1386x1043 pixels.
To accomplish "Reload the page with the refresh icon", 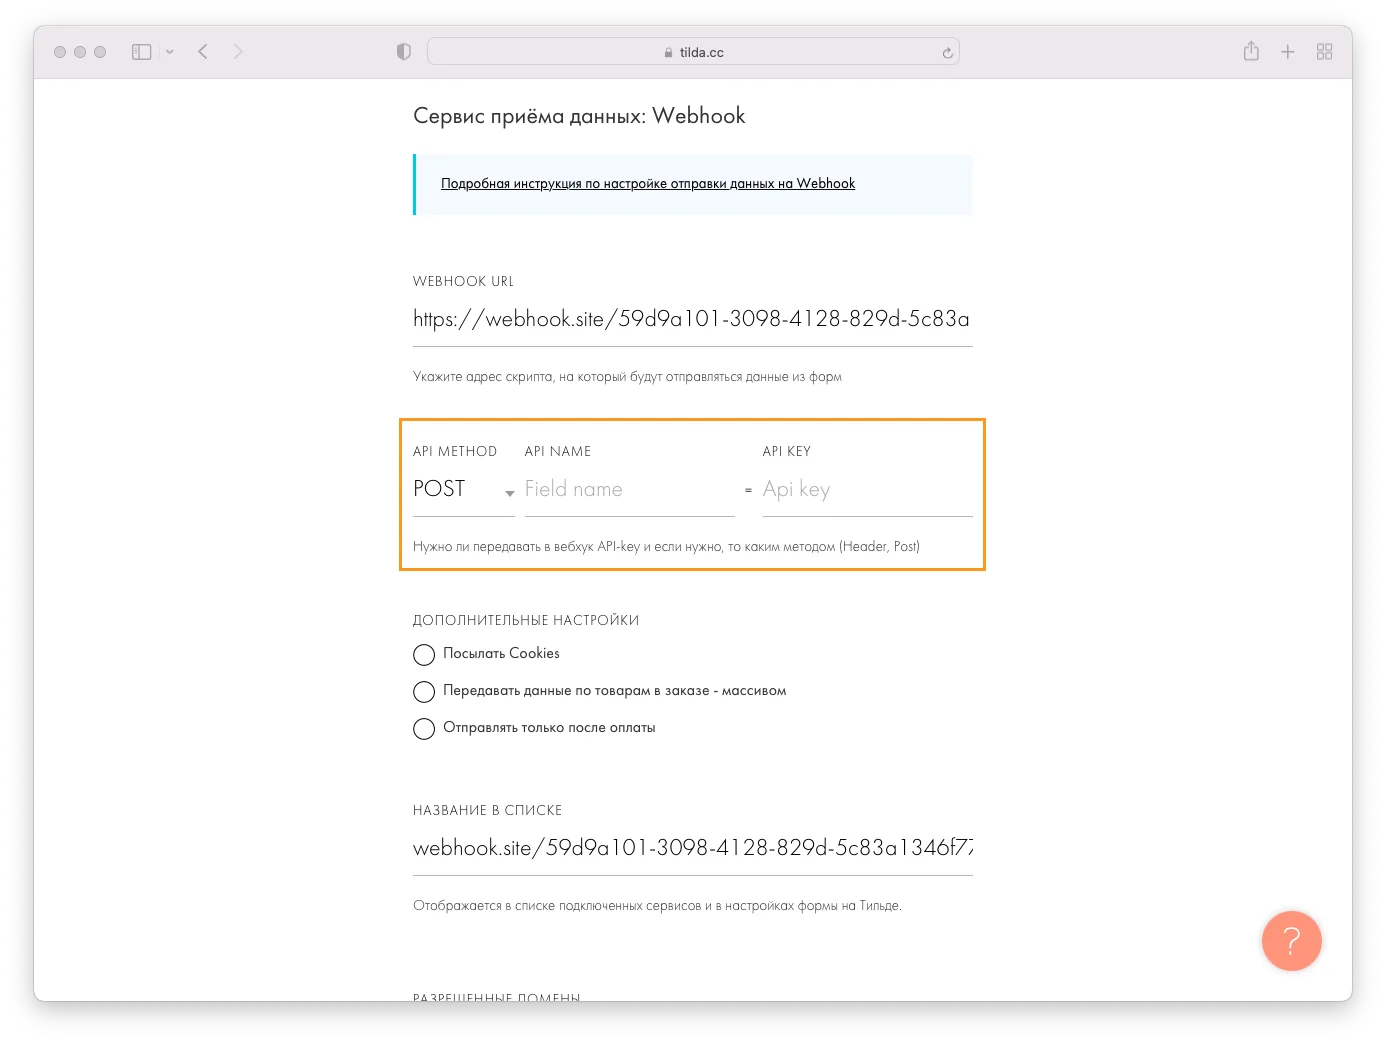I will coord(947,53).
